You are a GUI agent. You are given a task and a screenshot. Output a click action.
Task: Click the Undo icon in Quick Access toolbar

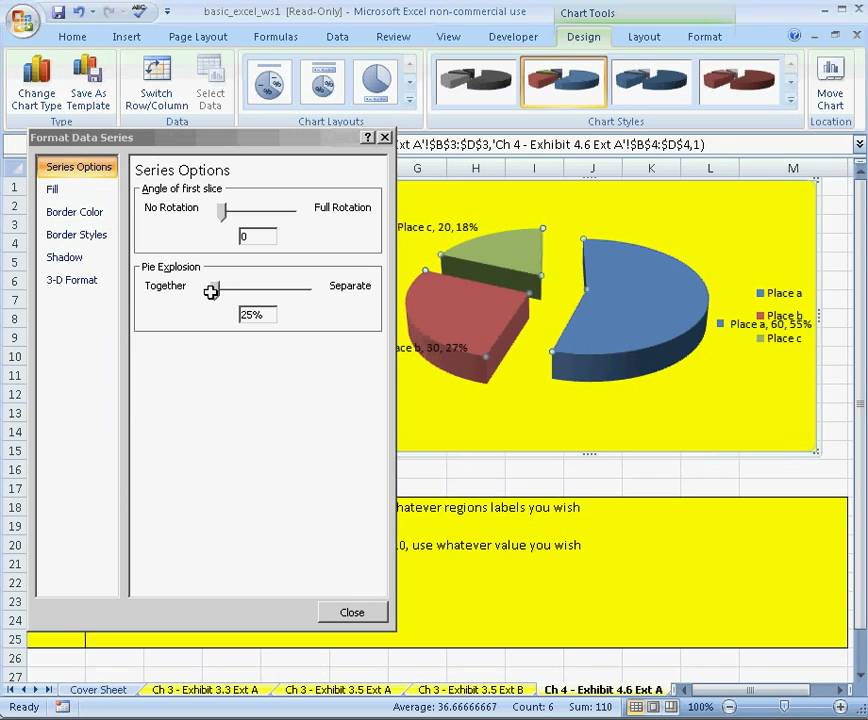click(79, 12)
